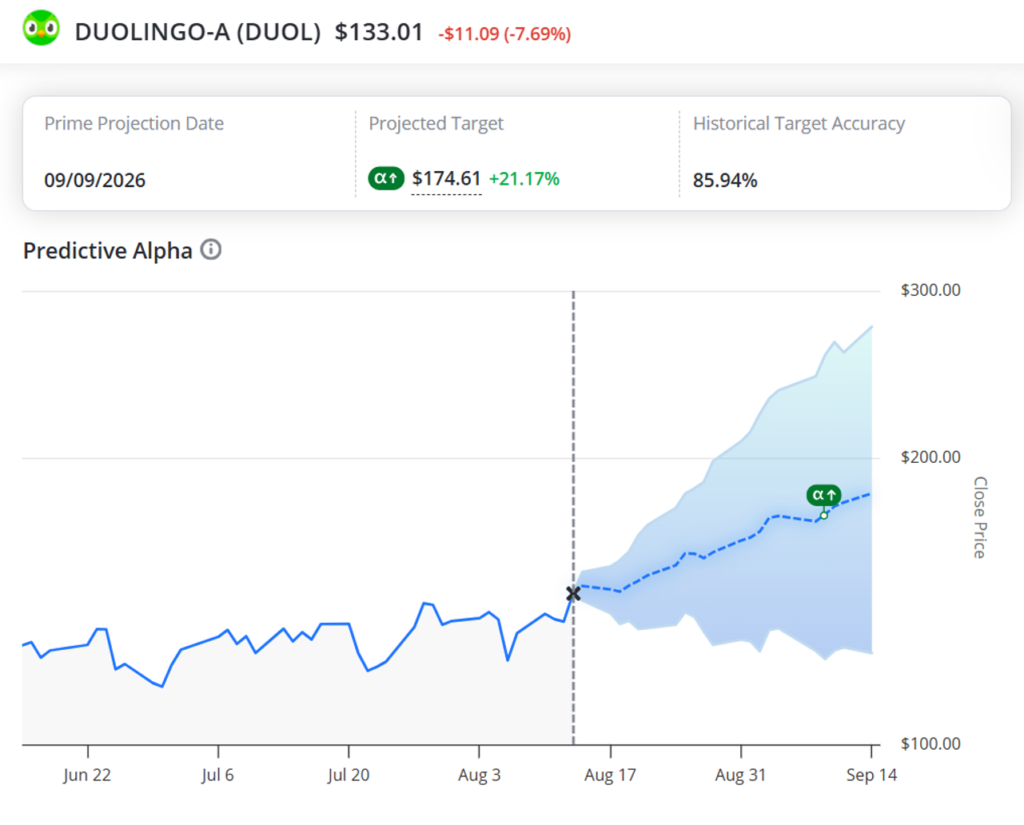The image size is (1024, 825).
Task: Click the Prime Projection Date label
Action: pyautogui.click(x=134, y=123)
